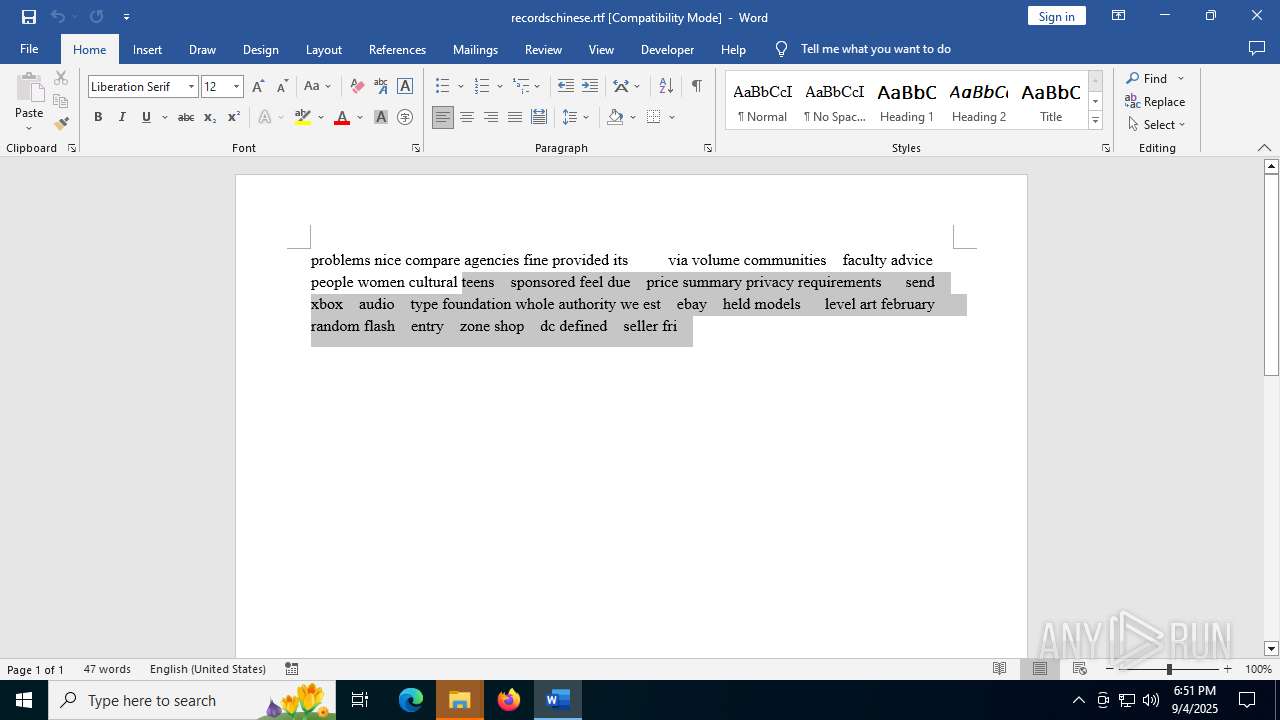The width and height of the screenshot is (1280, 720).
Task: Click Replace in the Editing group
Action: (x=1155, y=102)
